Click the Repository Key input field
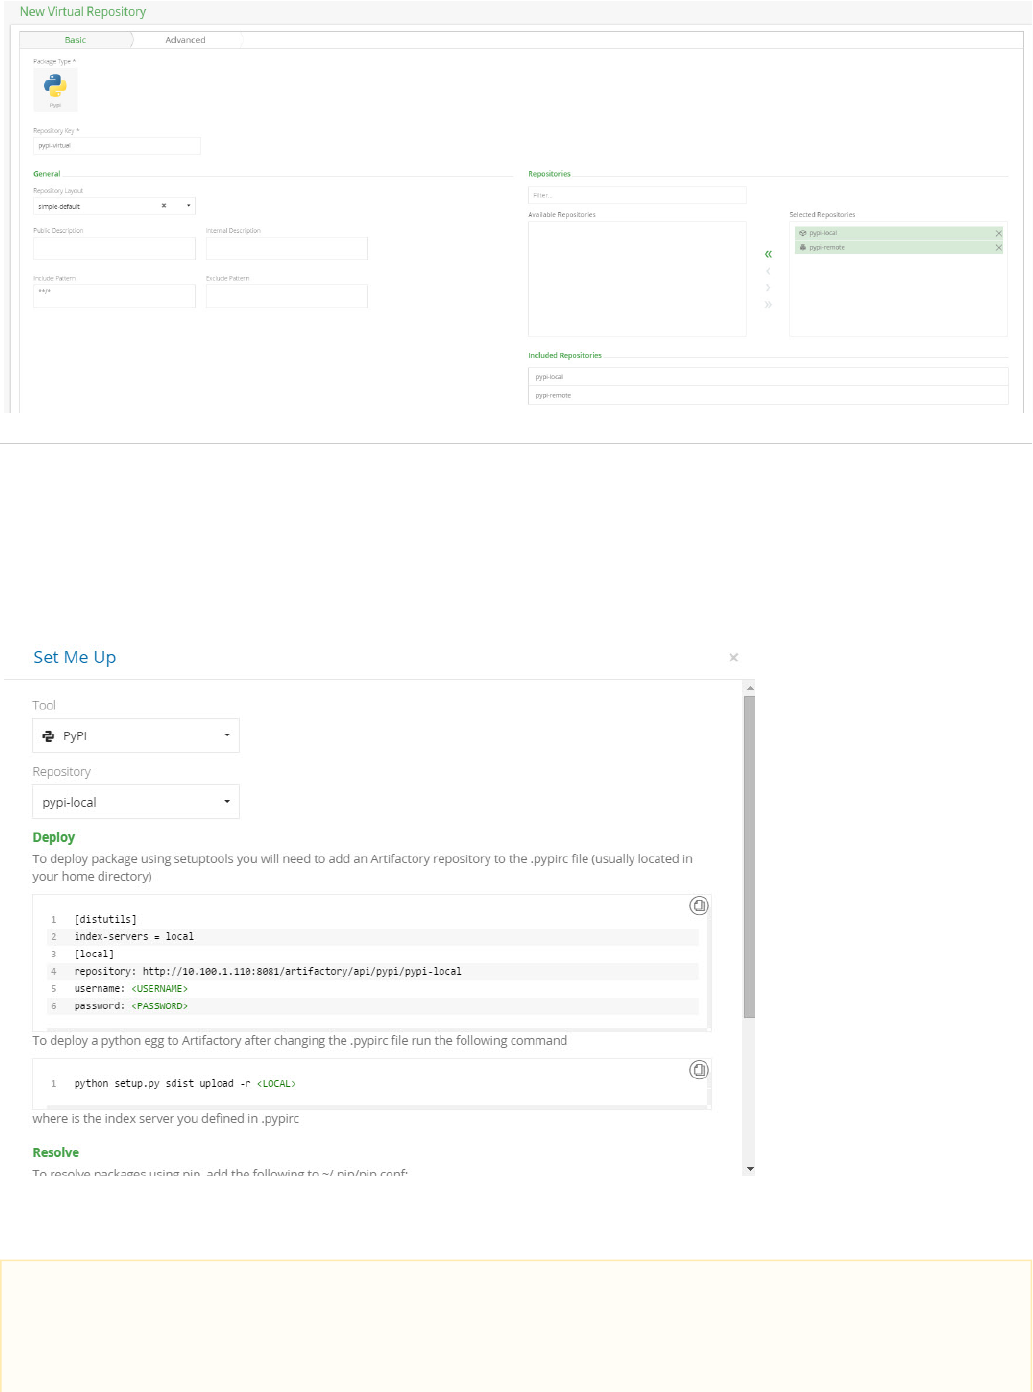 pyautogui.click(x=117, y=146)
